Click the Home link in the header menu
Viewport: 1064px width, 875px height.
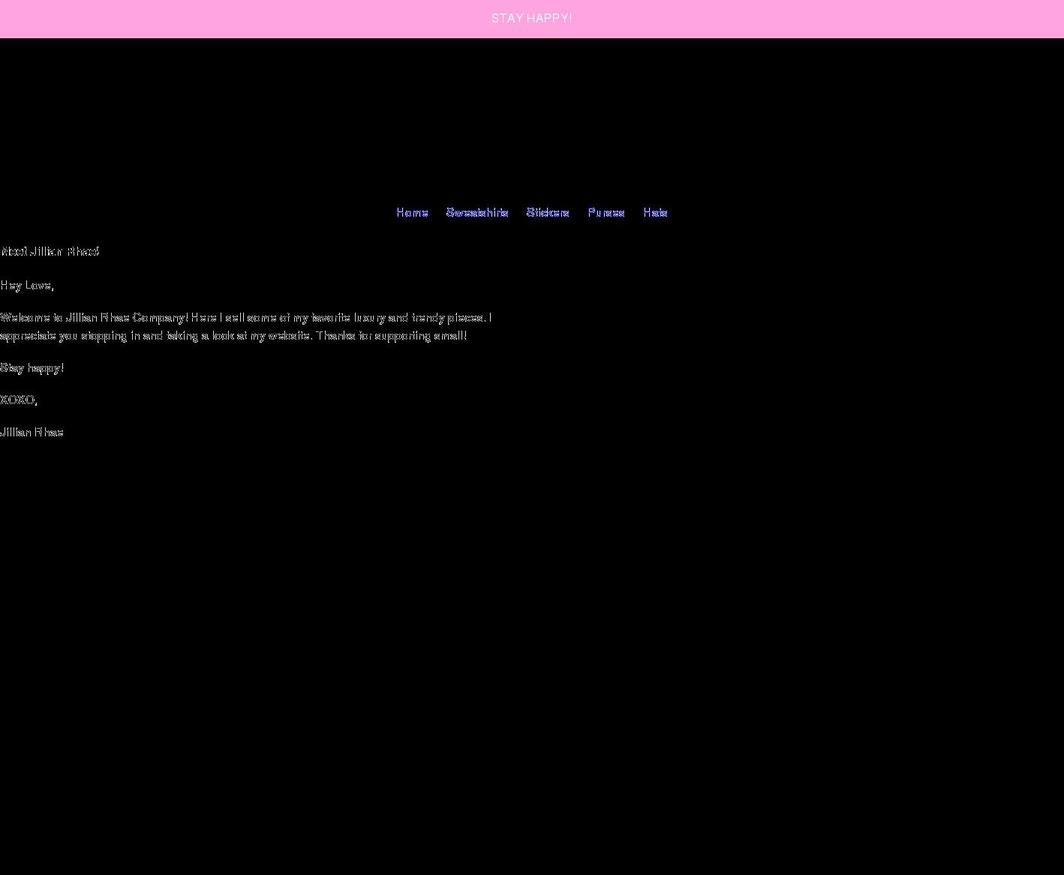(x=411, y=212)
